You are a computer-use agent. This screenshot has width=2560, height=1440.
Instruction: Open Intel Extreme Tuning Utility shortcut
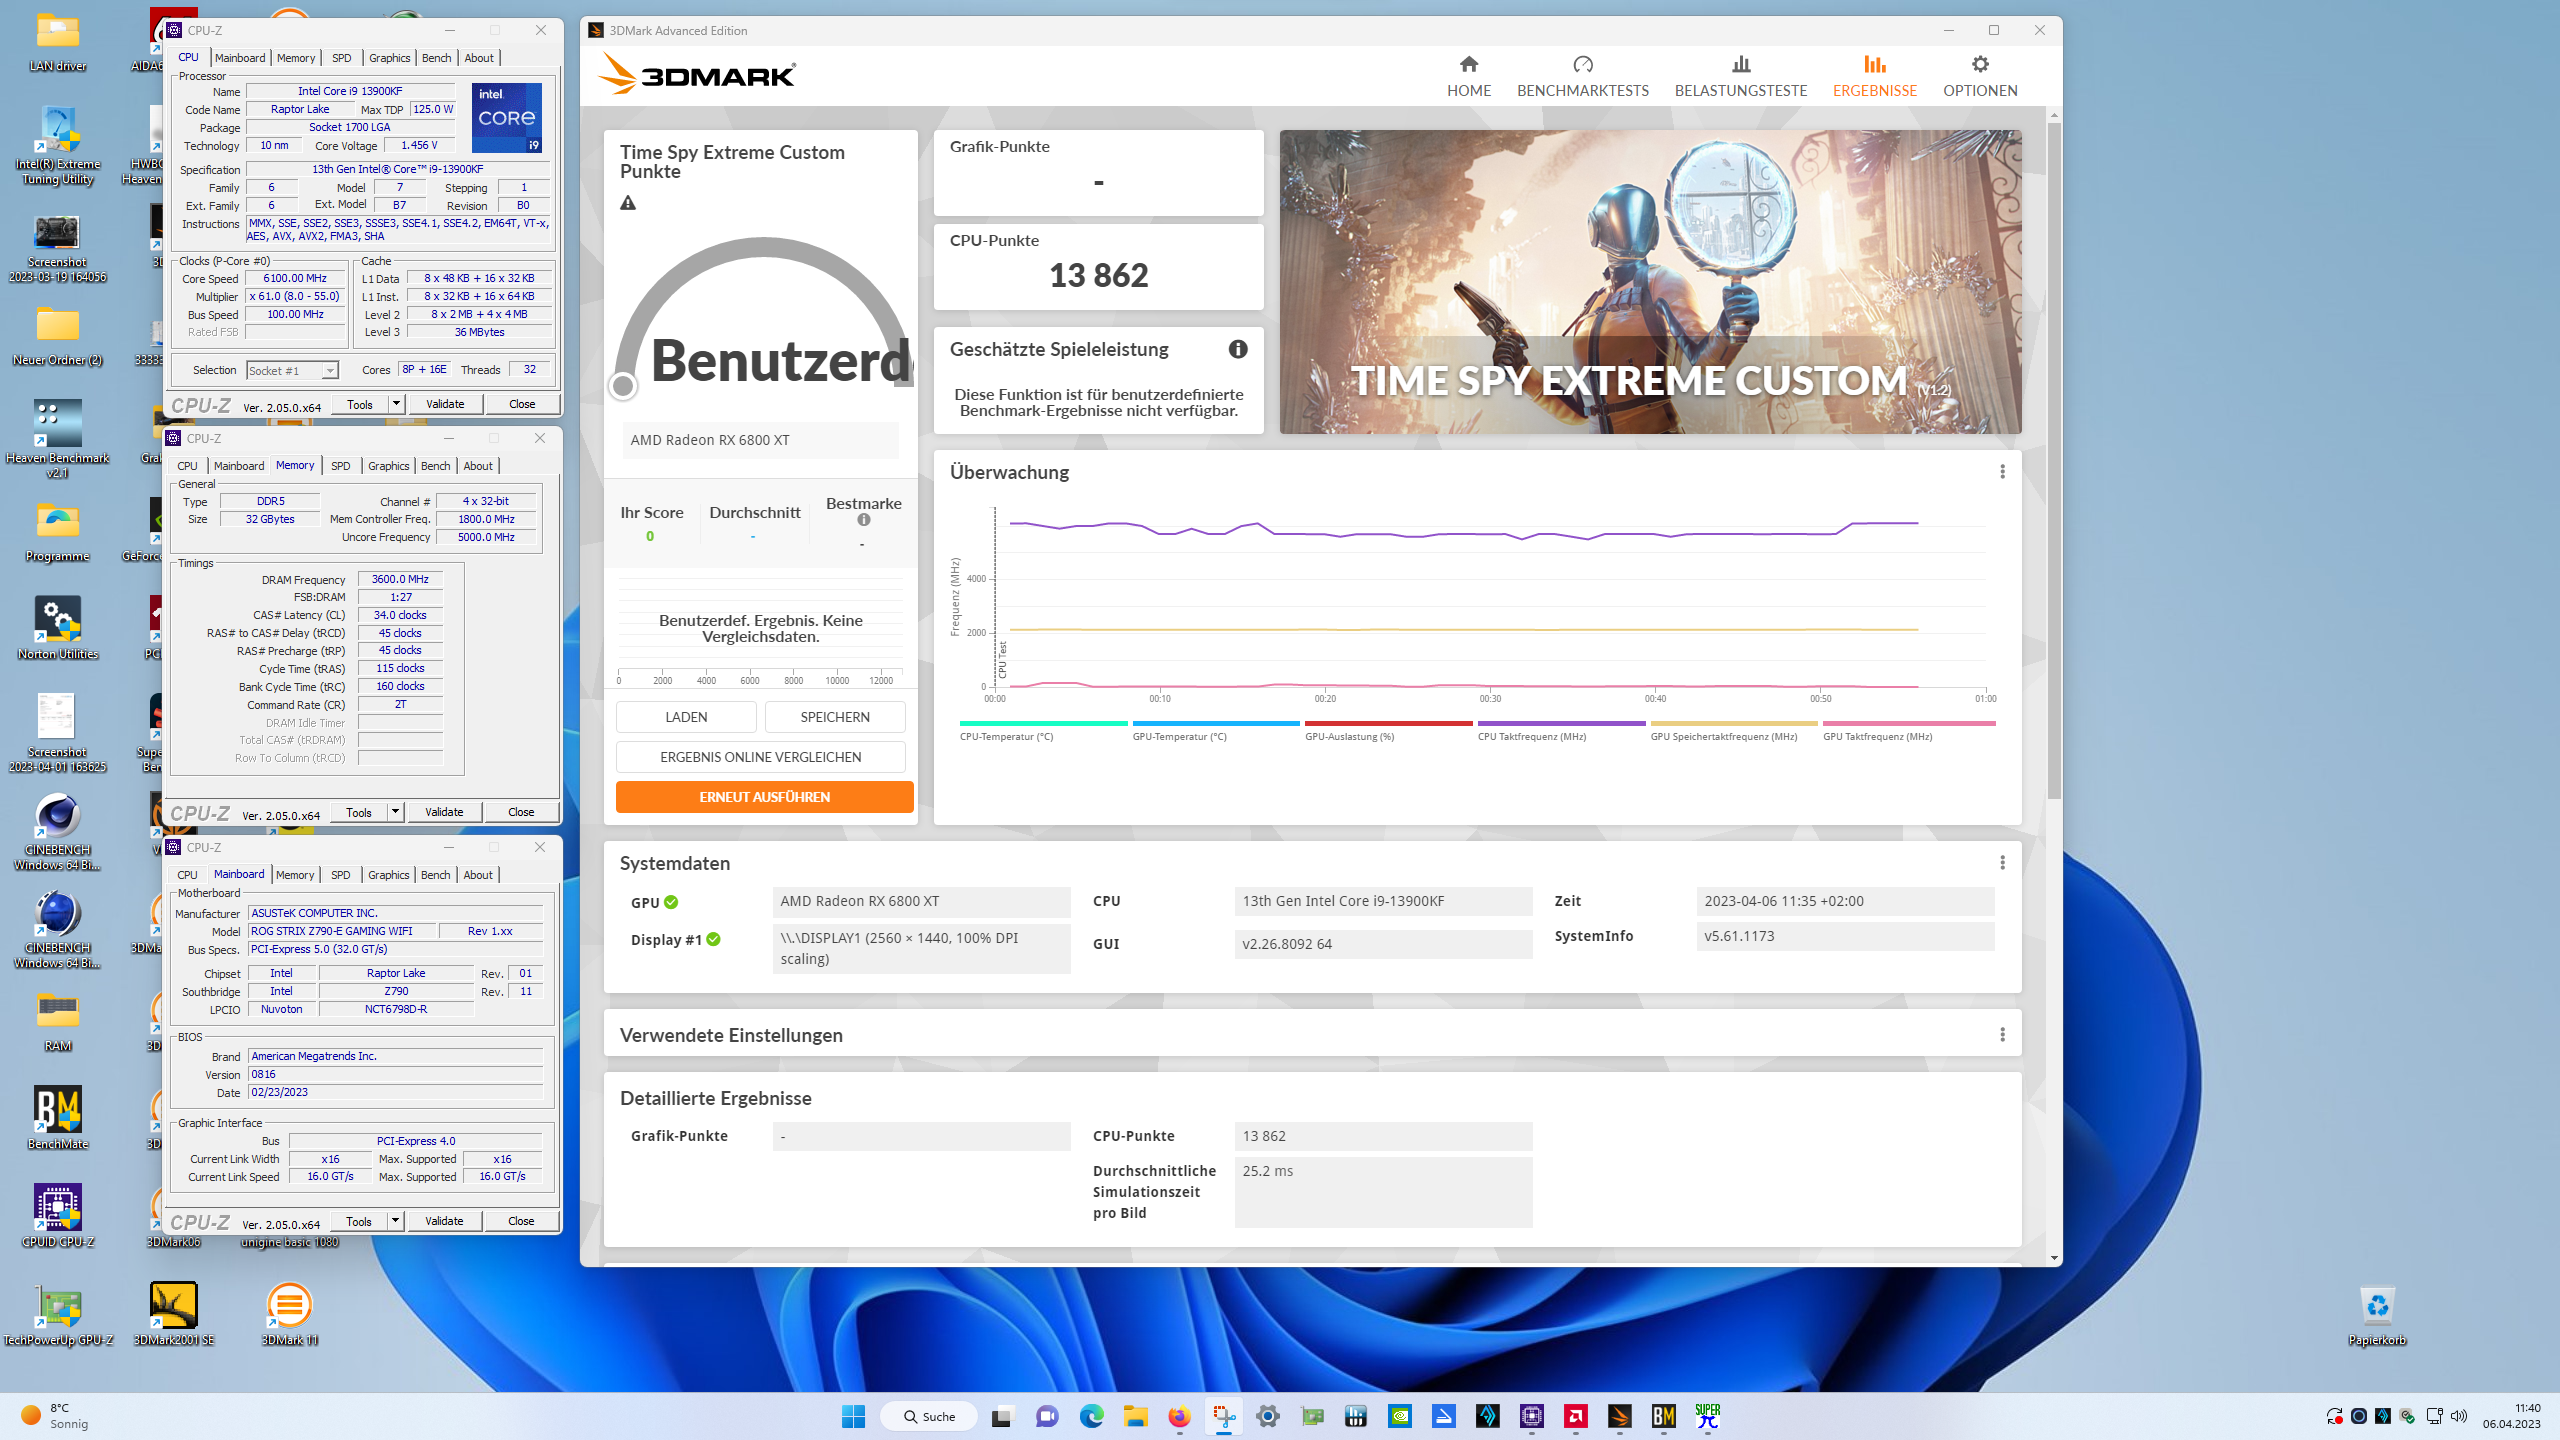[57, 146]
